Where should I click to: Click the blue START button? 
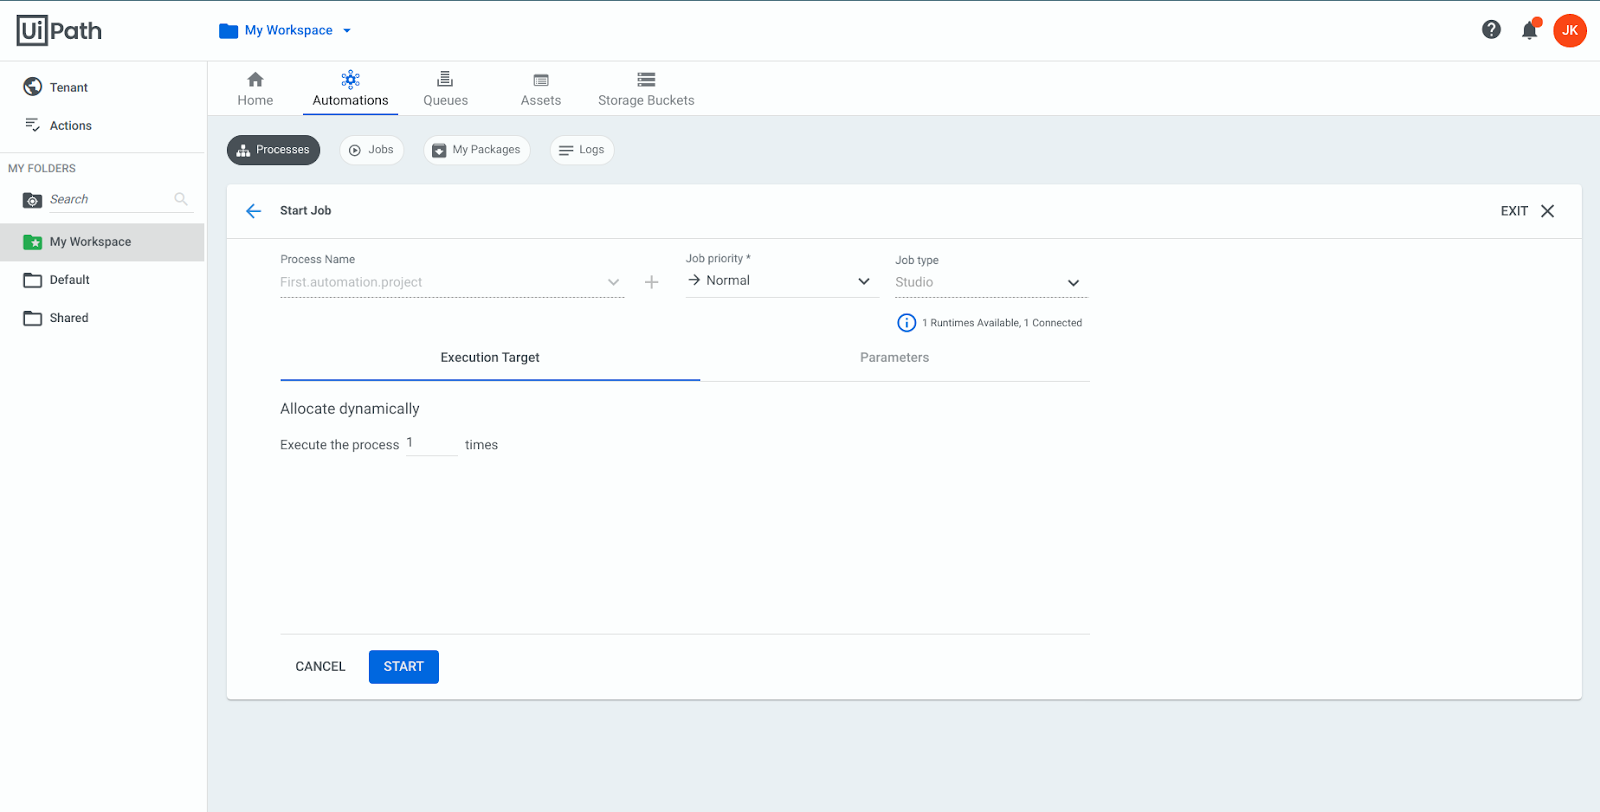pyautogui.click(x=404, y=667)
